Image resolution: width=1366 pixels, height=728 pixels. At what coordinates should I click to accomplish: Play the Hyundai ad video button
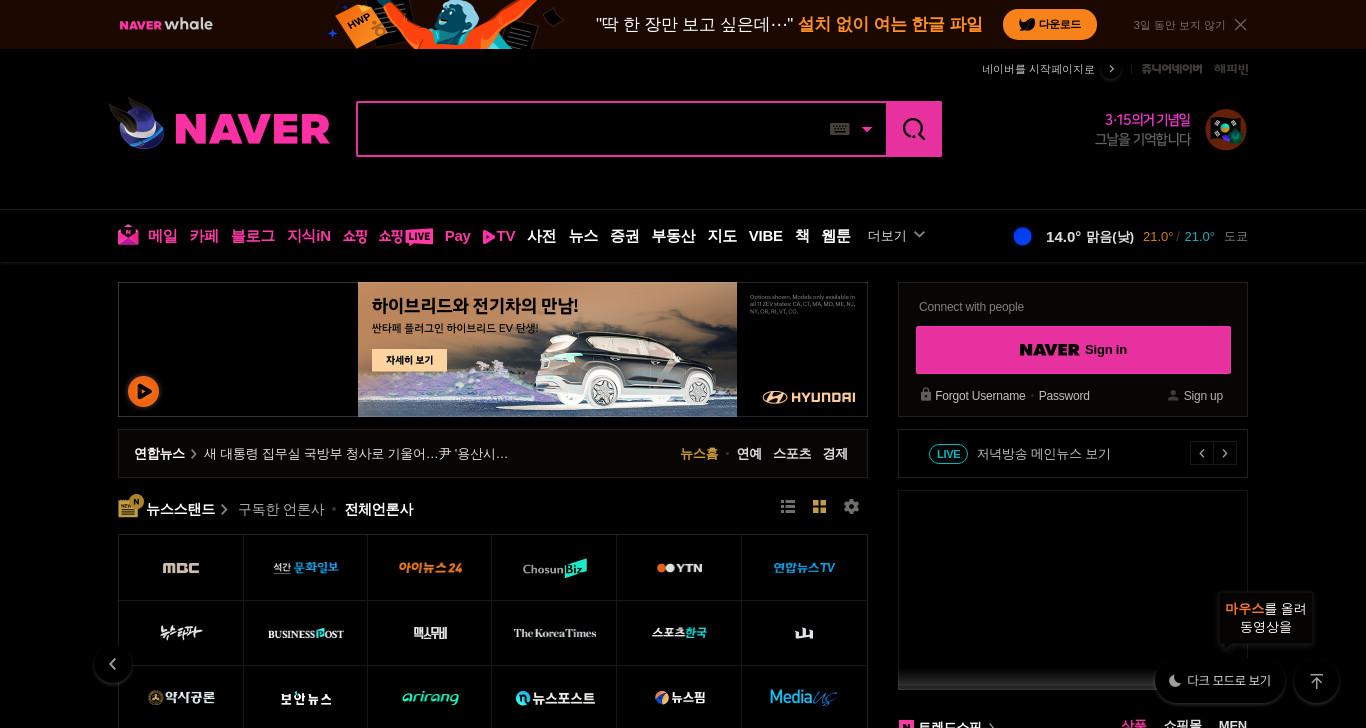pyautogui.click(x=143, y=391)
